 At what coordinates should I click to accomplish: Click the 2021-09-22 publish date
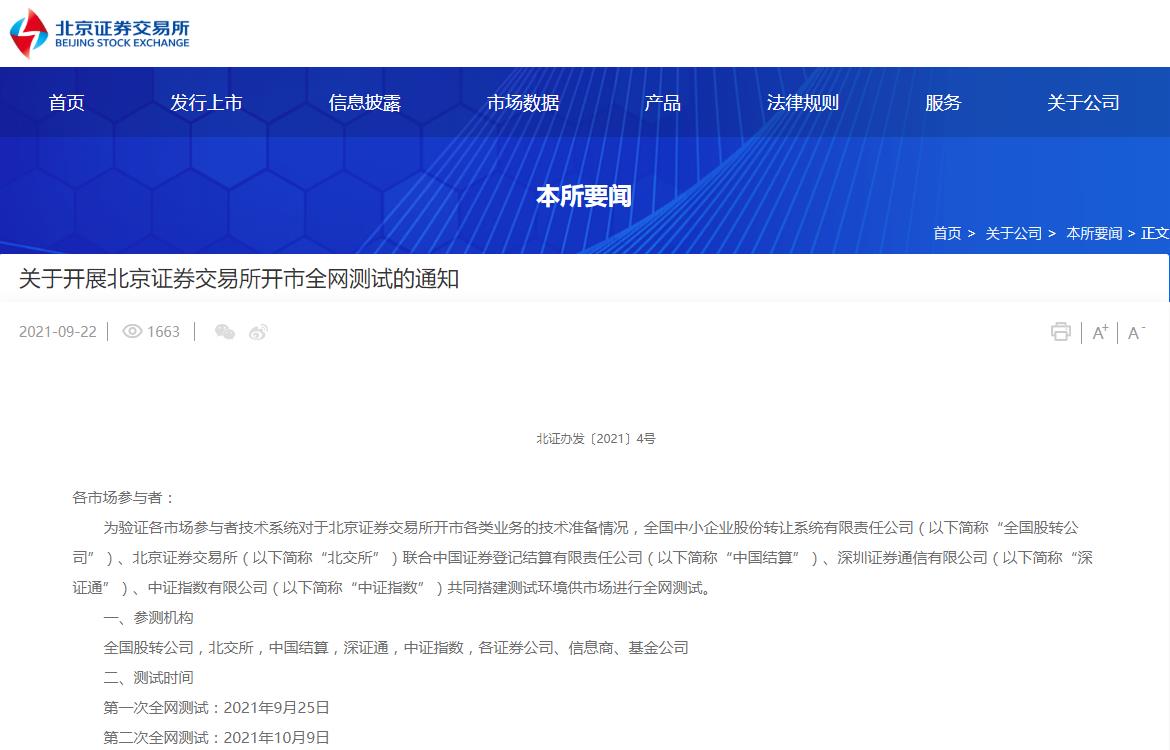pos(58,332)
